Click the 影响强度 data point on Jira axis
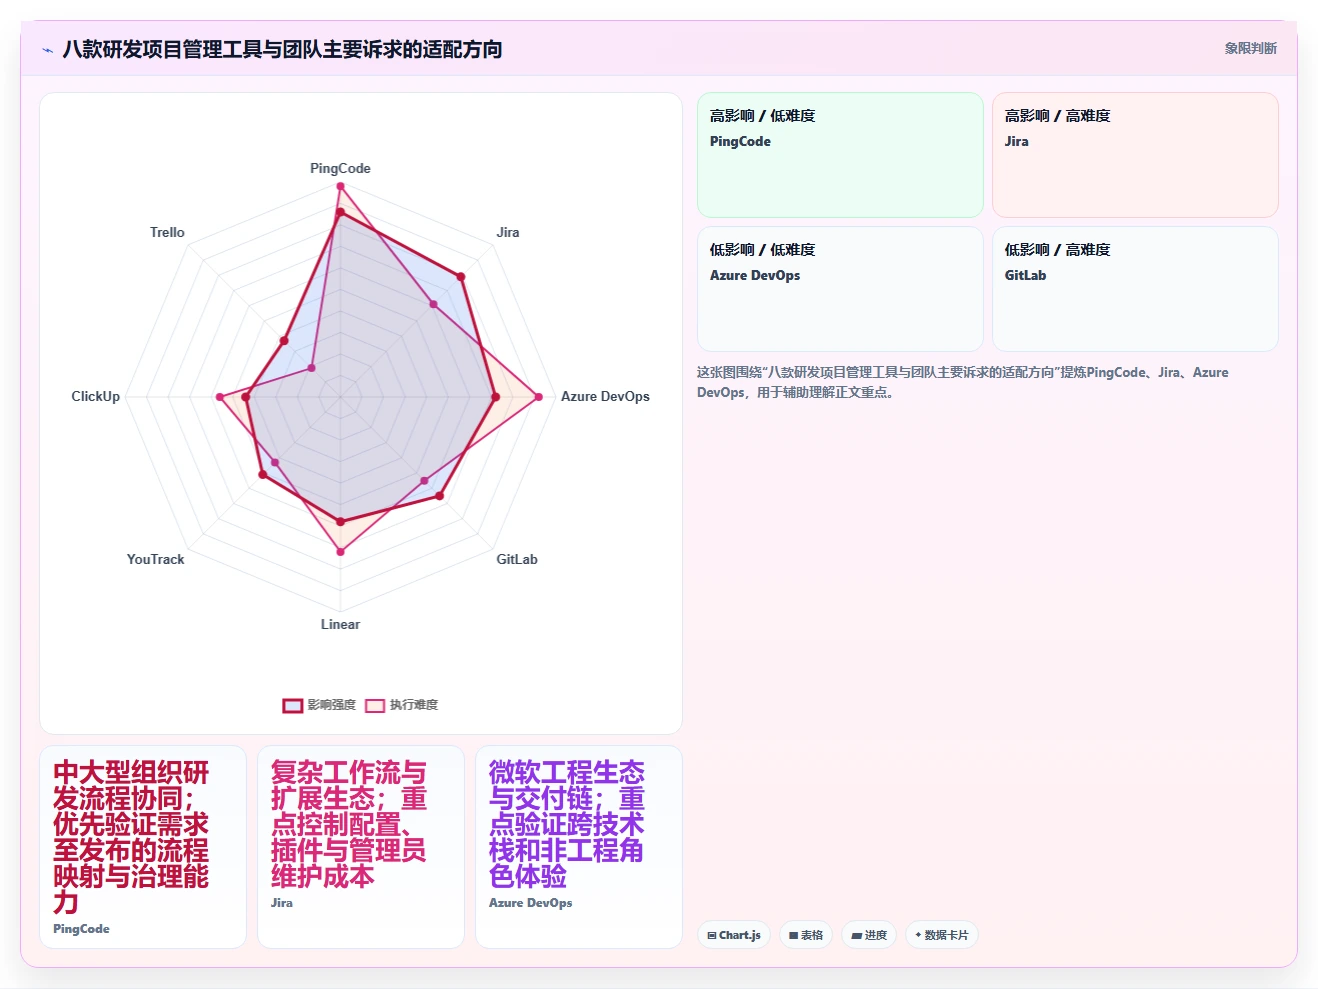The height and width of the screenshot is (989, 1318). pos(461,276)
